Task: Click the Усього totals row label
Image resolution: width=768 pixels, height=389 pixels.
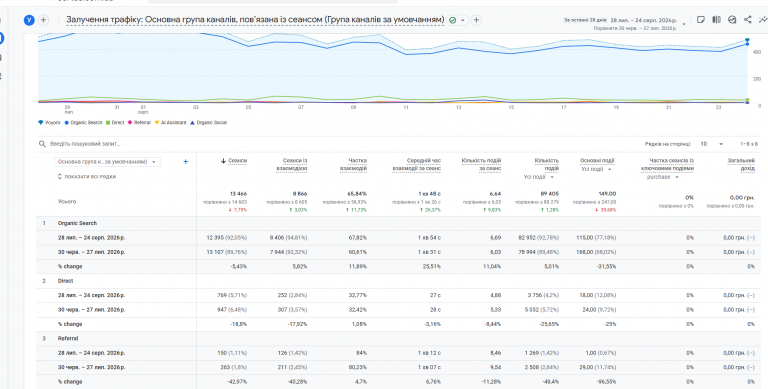Action: [x=67, y=201]
